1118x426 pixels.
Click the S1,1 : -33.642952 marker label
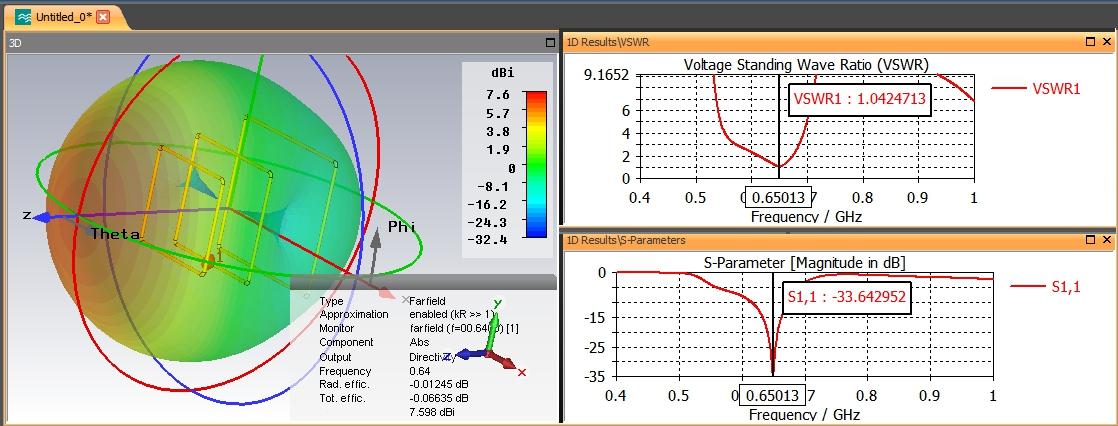click(847, 298)
